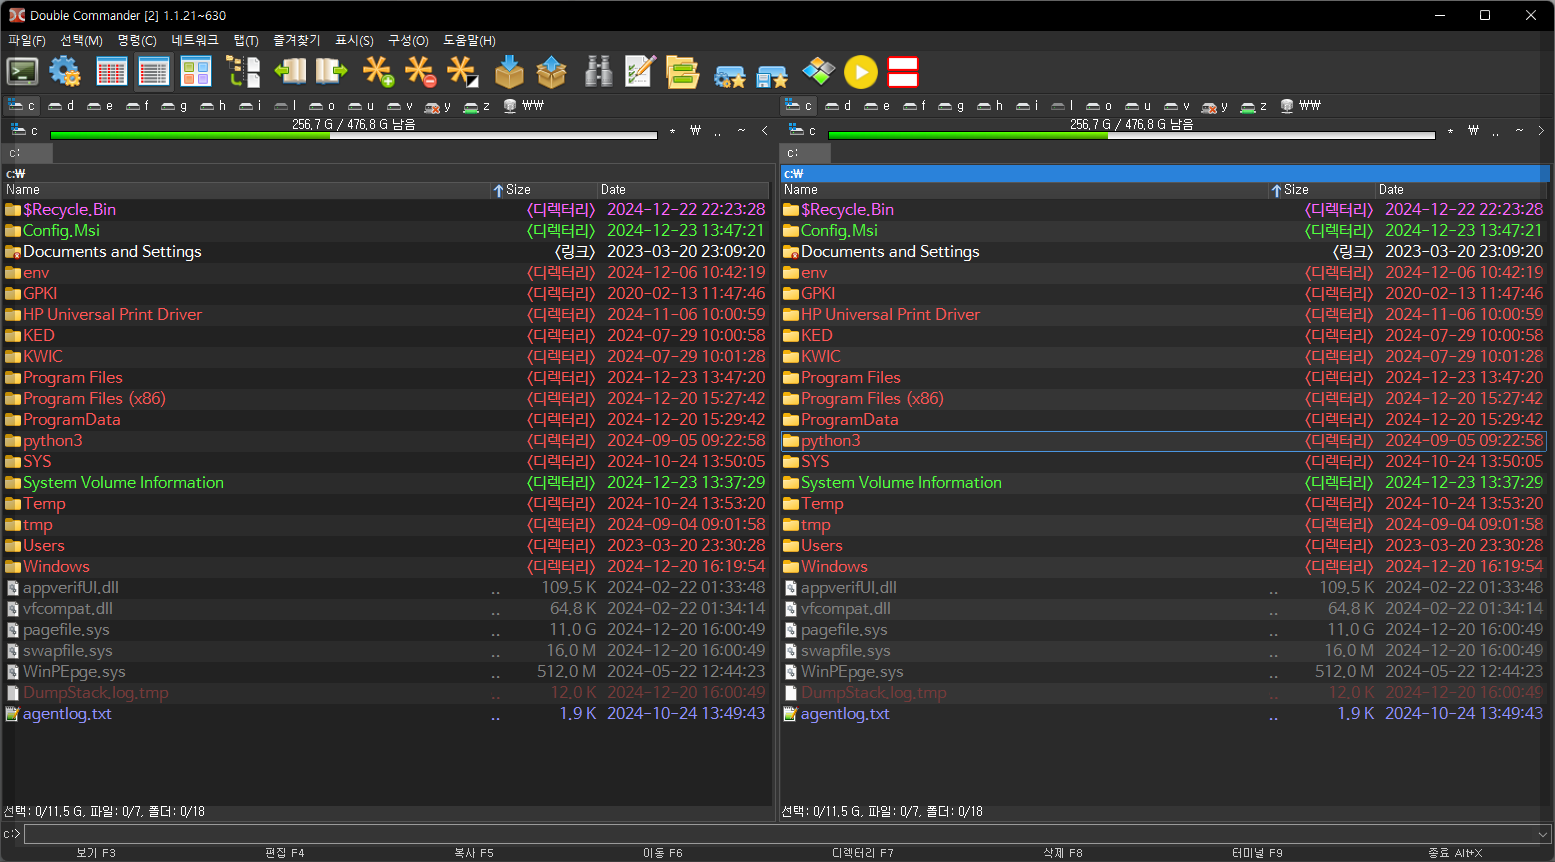1555x862 pixels.
Task: Unselect a group with the asterisk minus icon
Action: 420,72
